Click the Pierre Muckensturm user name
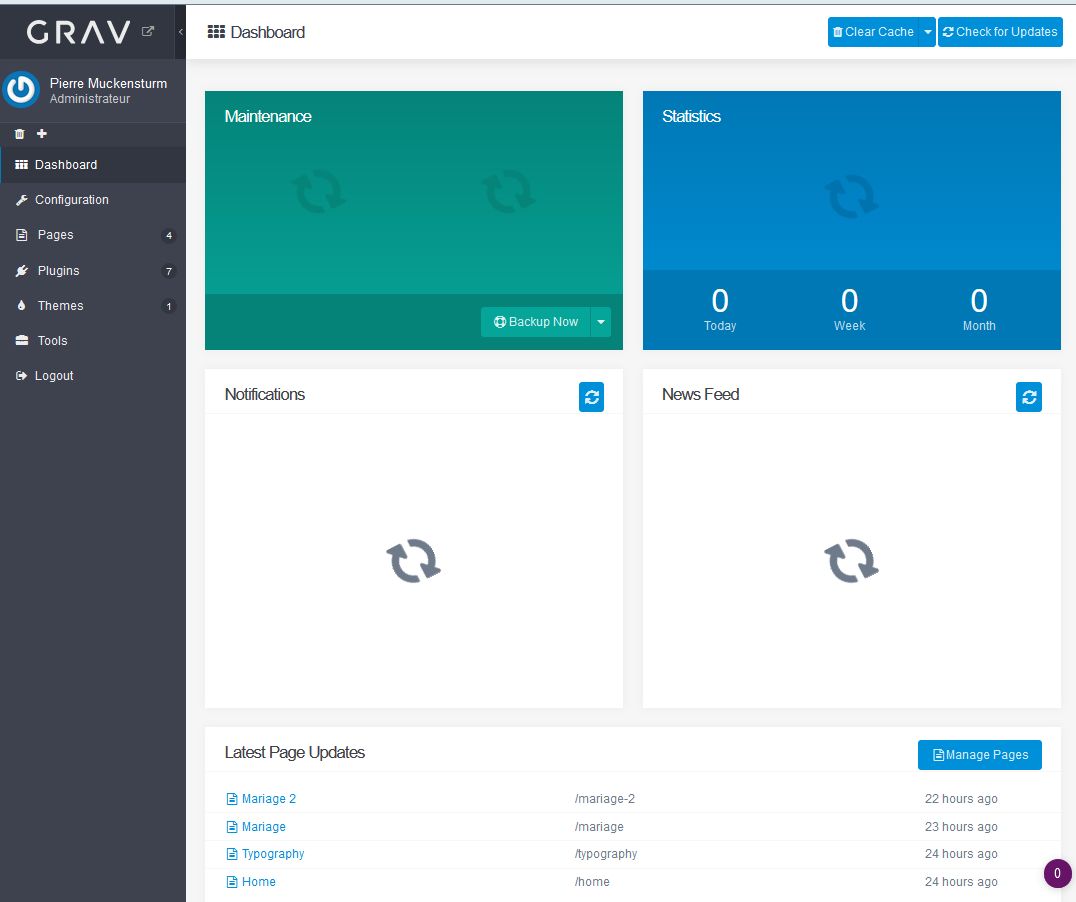This screenshot has width=1076, height=902. point(108,83)
